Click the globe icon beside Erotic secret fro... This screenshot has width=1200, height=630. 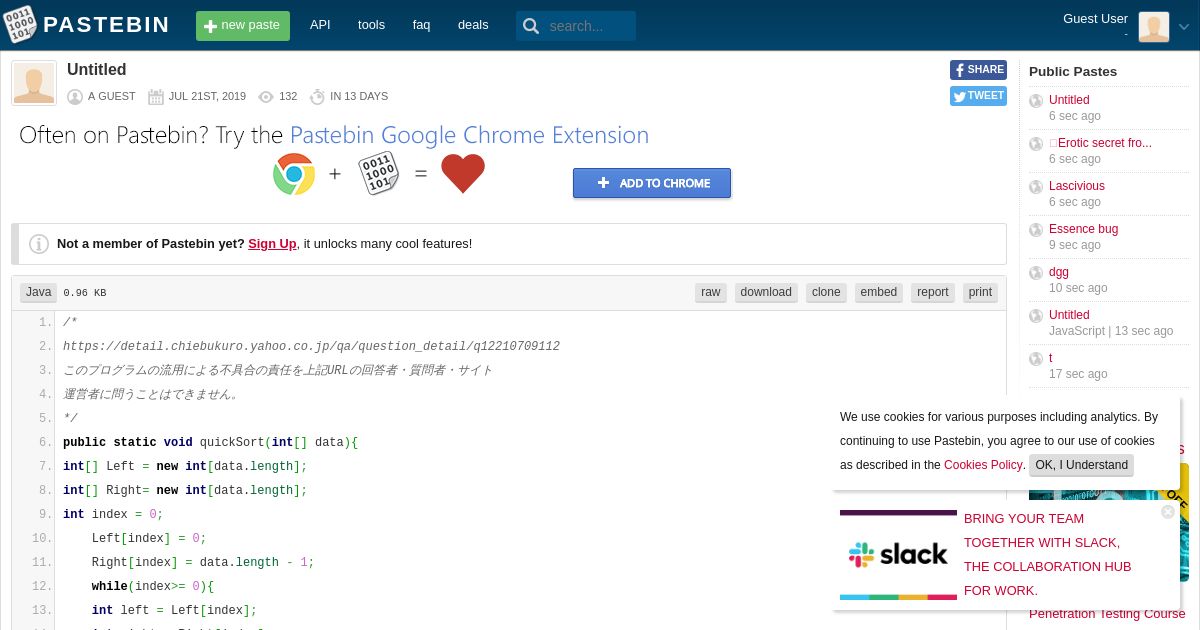tap(1036, 144)
